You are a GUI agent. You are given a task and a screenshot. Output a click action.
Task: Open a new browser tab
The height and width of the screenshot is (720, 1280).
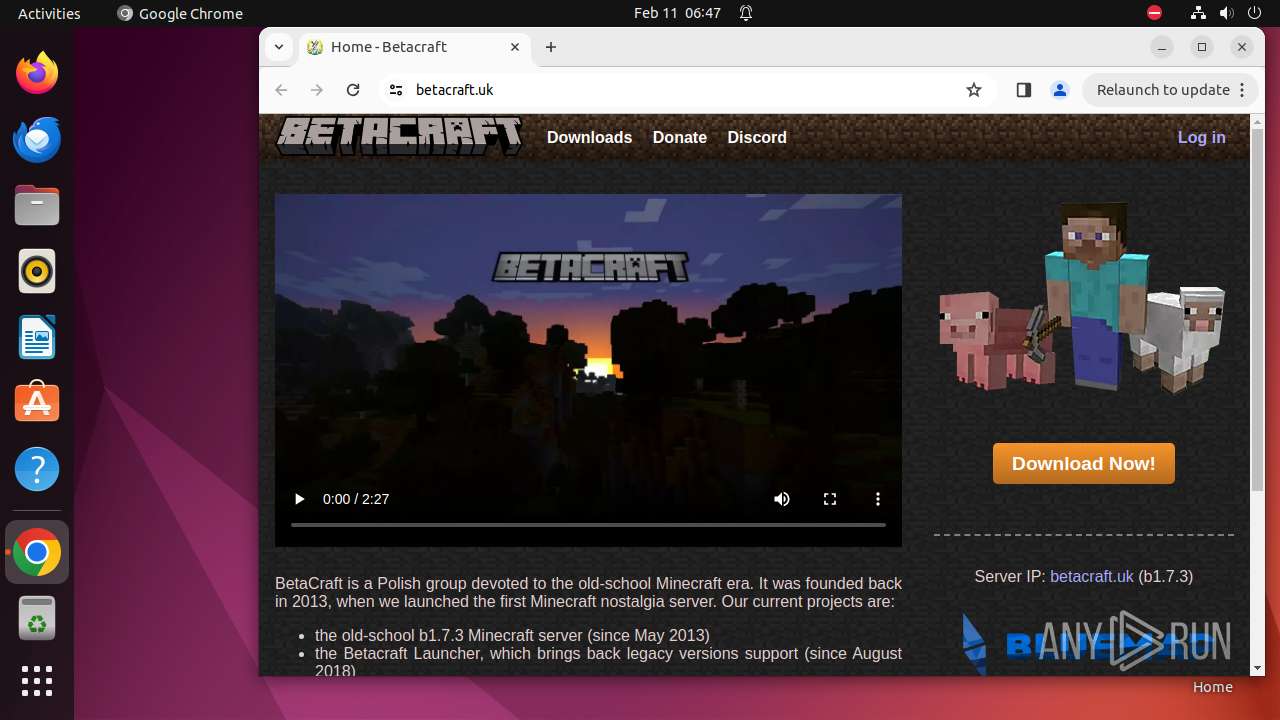551,47
